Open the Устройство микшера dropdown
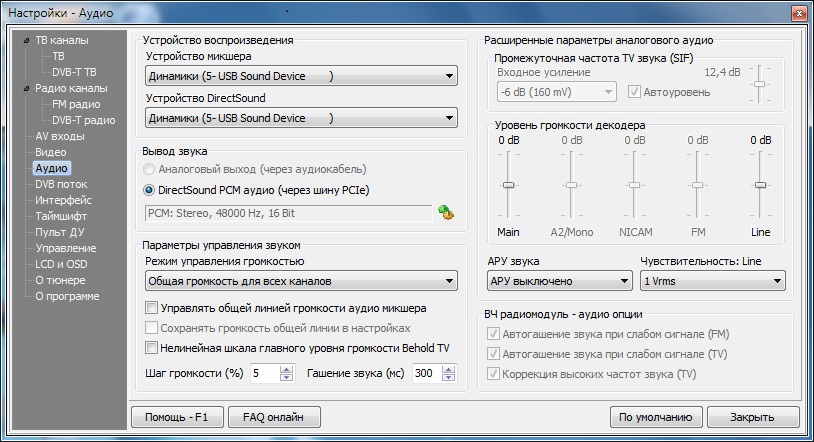Image resolution: width=814 pixels, height=442 pixels. [300, 76]
